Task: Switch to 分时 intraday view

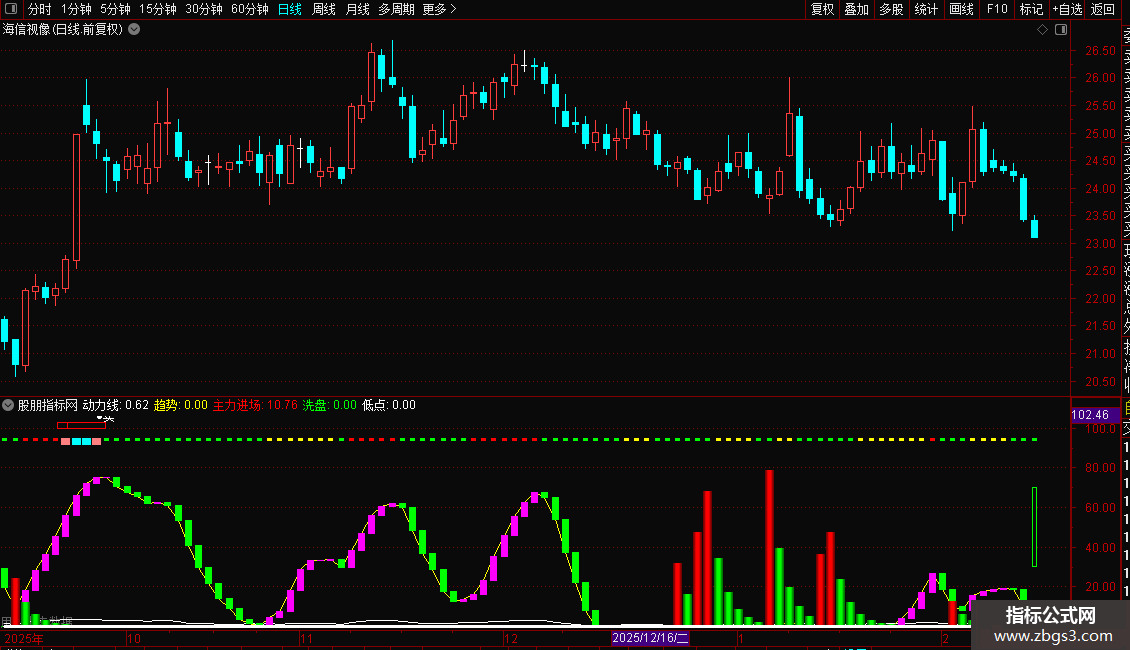Action: click(40, 9)
